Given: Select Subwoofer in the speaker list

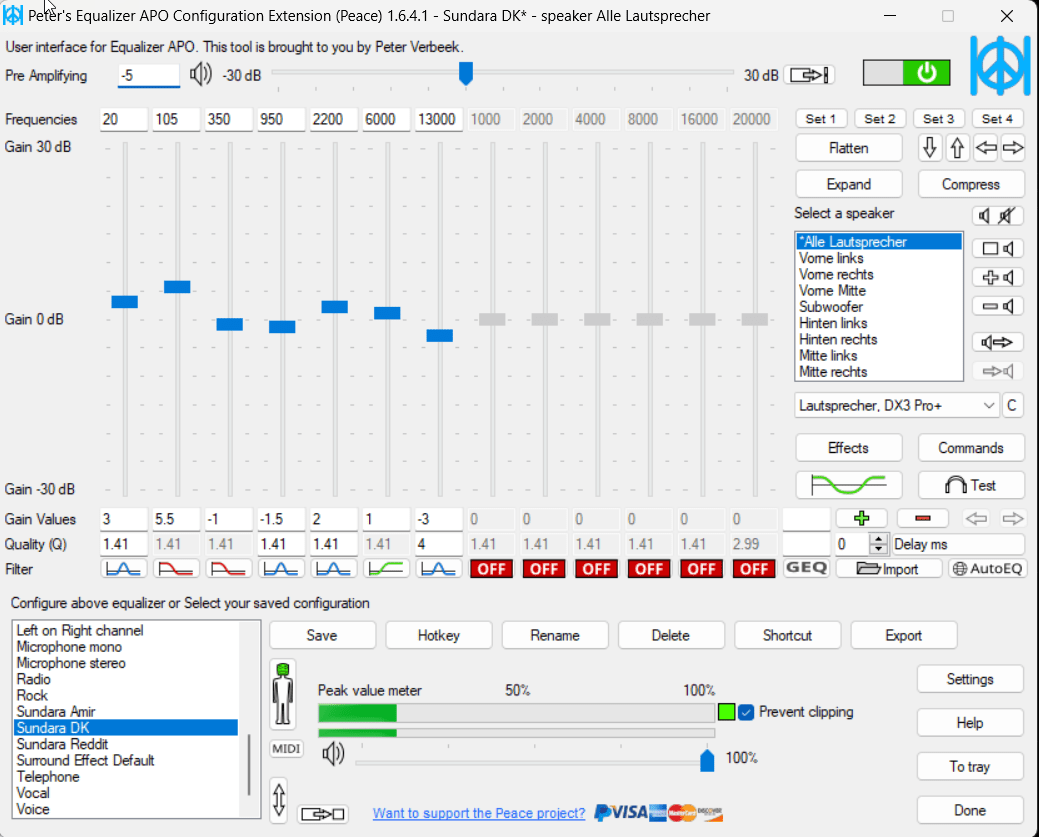Looking at the screenshot, I should [879, 307].
